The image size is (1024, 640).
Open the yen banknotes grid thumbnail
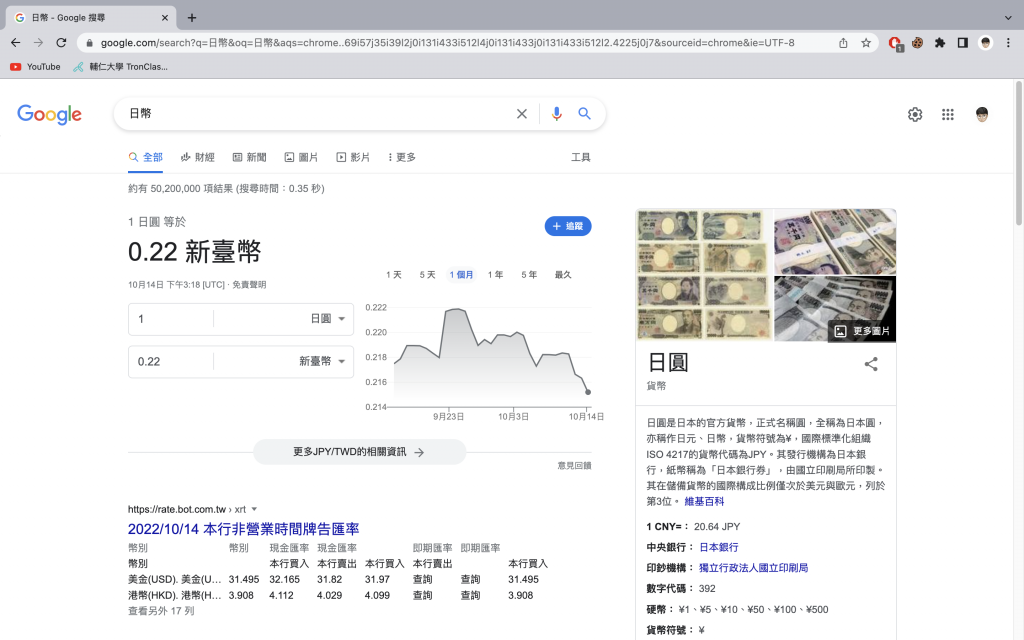[x=704, y=274]
